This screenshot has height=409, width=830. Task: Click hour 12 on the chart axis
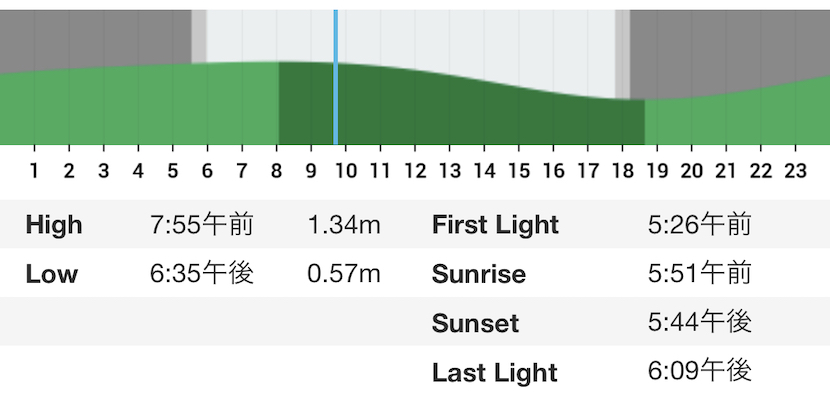click(415, 171)
